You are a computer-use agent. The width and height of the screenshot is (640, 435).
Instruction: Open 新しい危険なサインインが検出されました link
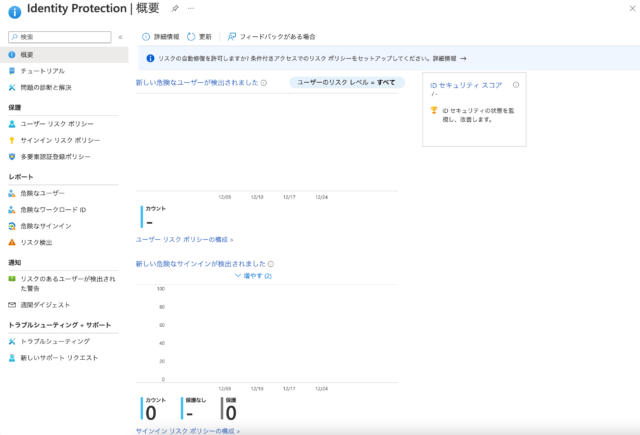[200, 264]
